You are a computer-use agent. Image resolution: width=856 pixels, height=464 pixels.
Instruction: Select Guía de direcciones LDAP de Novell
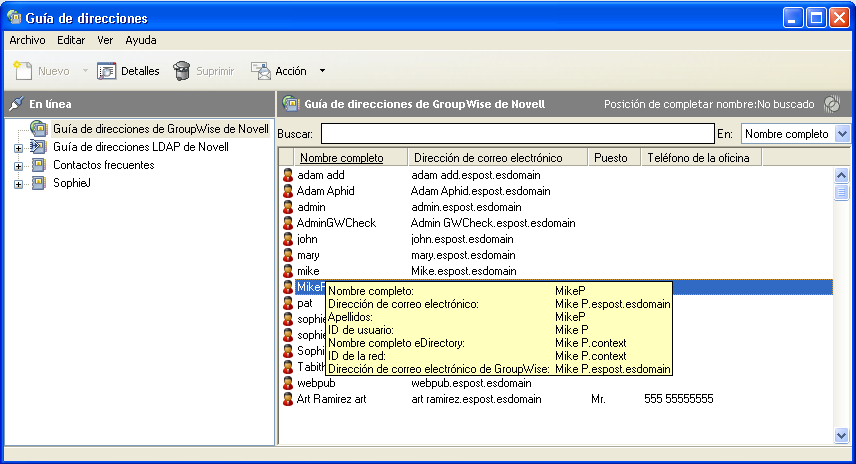point(141,147)
